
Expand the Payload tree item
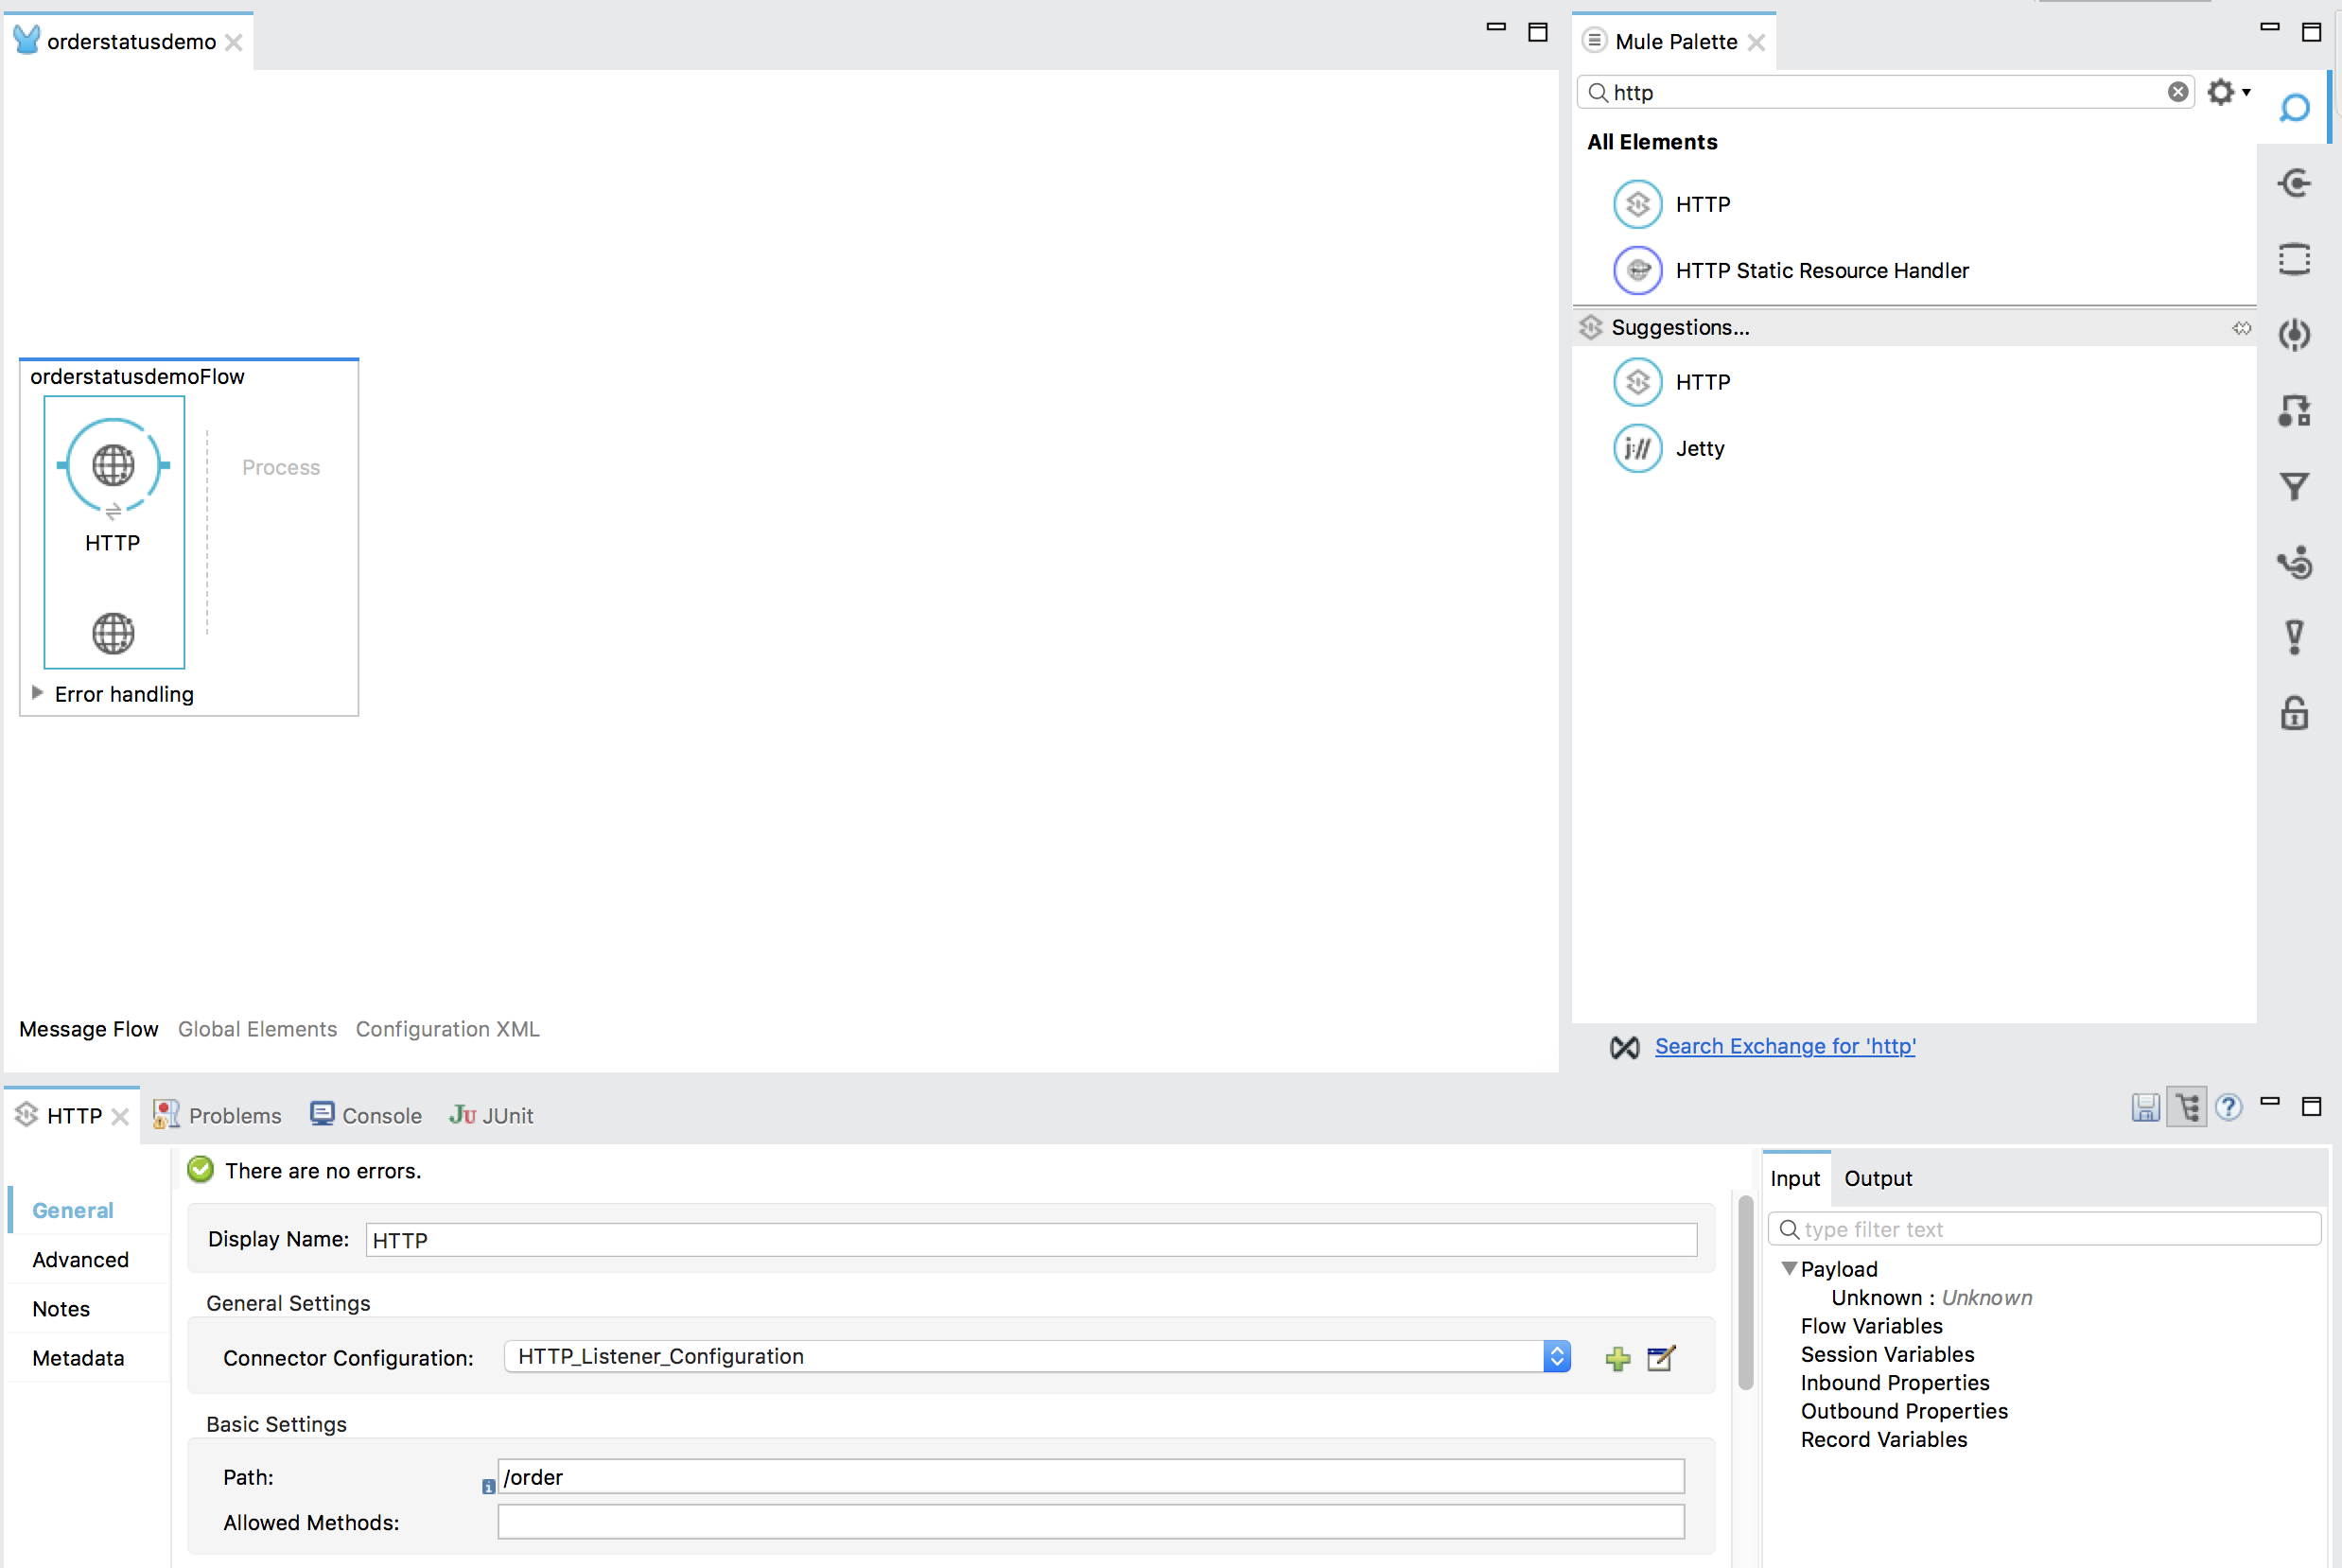click(1789, 1267)
